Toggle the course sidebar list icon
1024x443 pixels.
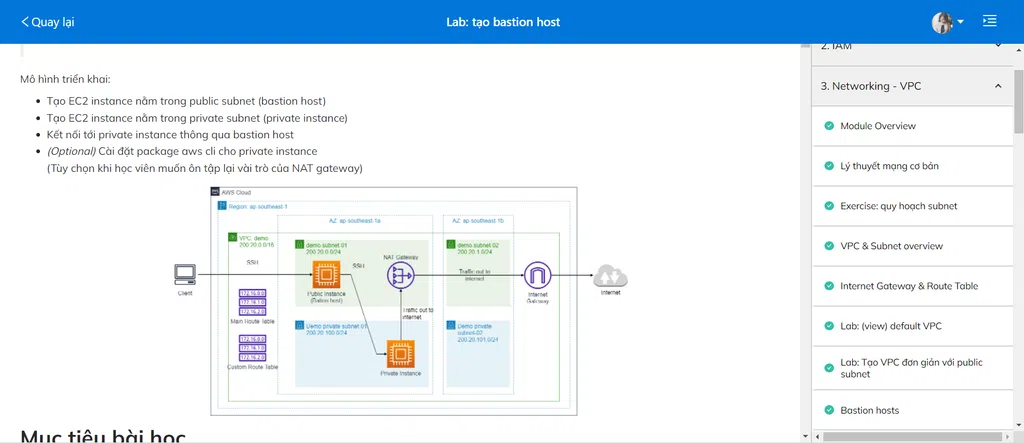pyautogui.click(x=989, y=21)
